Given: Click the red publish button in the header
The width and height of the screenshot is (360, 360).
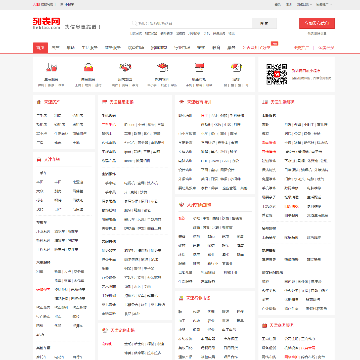Looking at the screenshot, I should point(317,23).
